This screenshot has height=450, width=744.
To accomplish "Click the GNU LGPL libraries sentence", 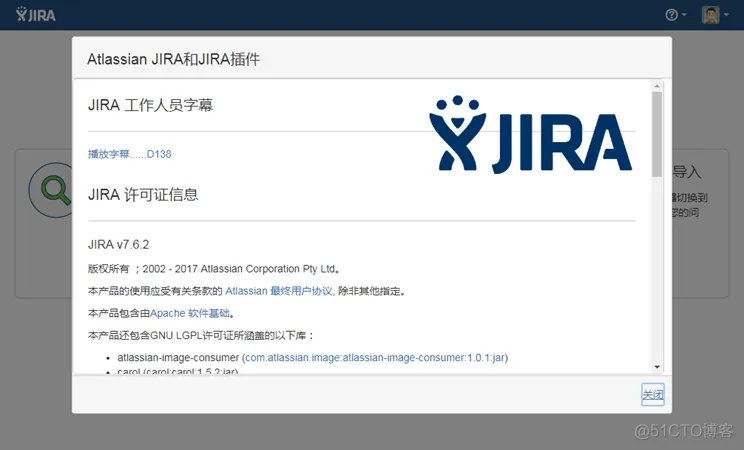I will pos(201,336).
